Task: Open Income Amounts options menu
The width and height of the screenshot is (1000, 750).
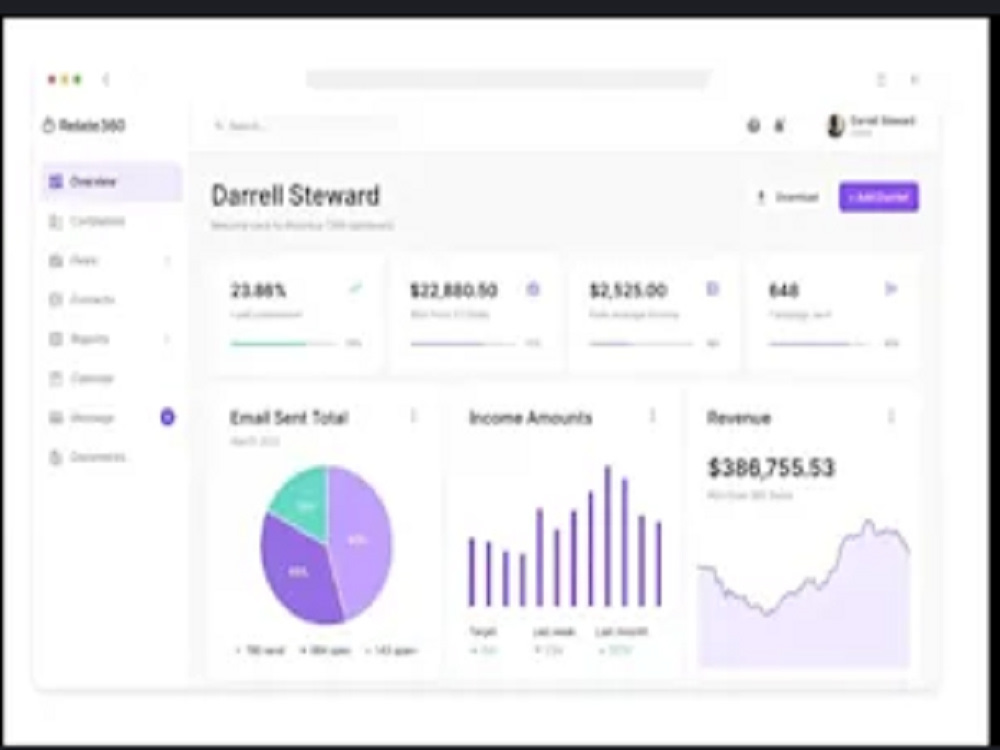Action: pyautogui.click(x=652, y=416)
